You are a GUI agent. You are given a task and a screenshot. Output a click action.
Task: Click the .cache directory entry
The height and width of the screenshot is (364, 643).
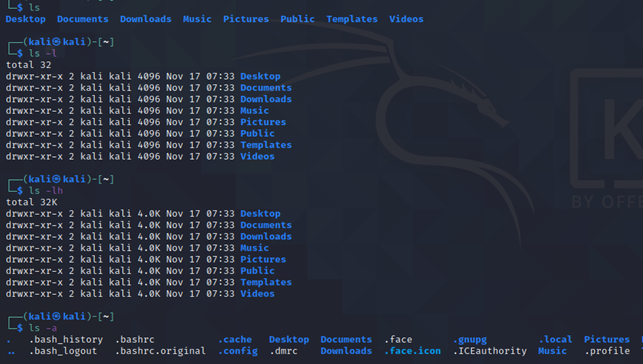click(234, 339)
